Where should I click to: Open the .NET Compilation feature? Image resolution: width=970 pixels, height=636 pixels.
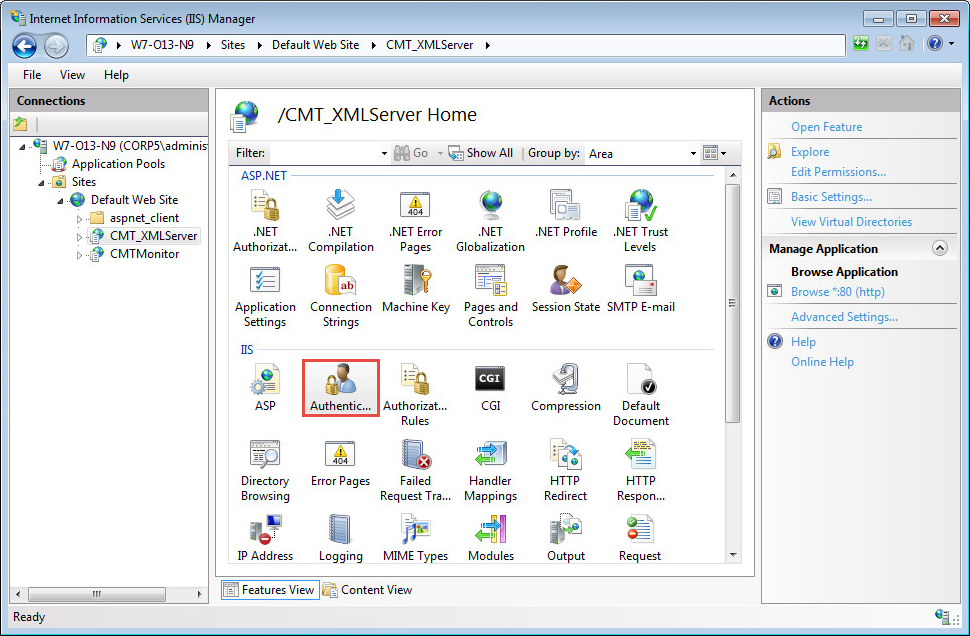point(340,221)
